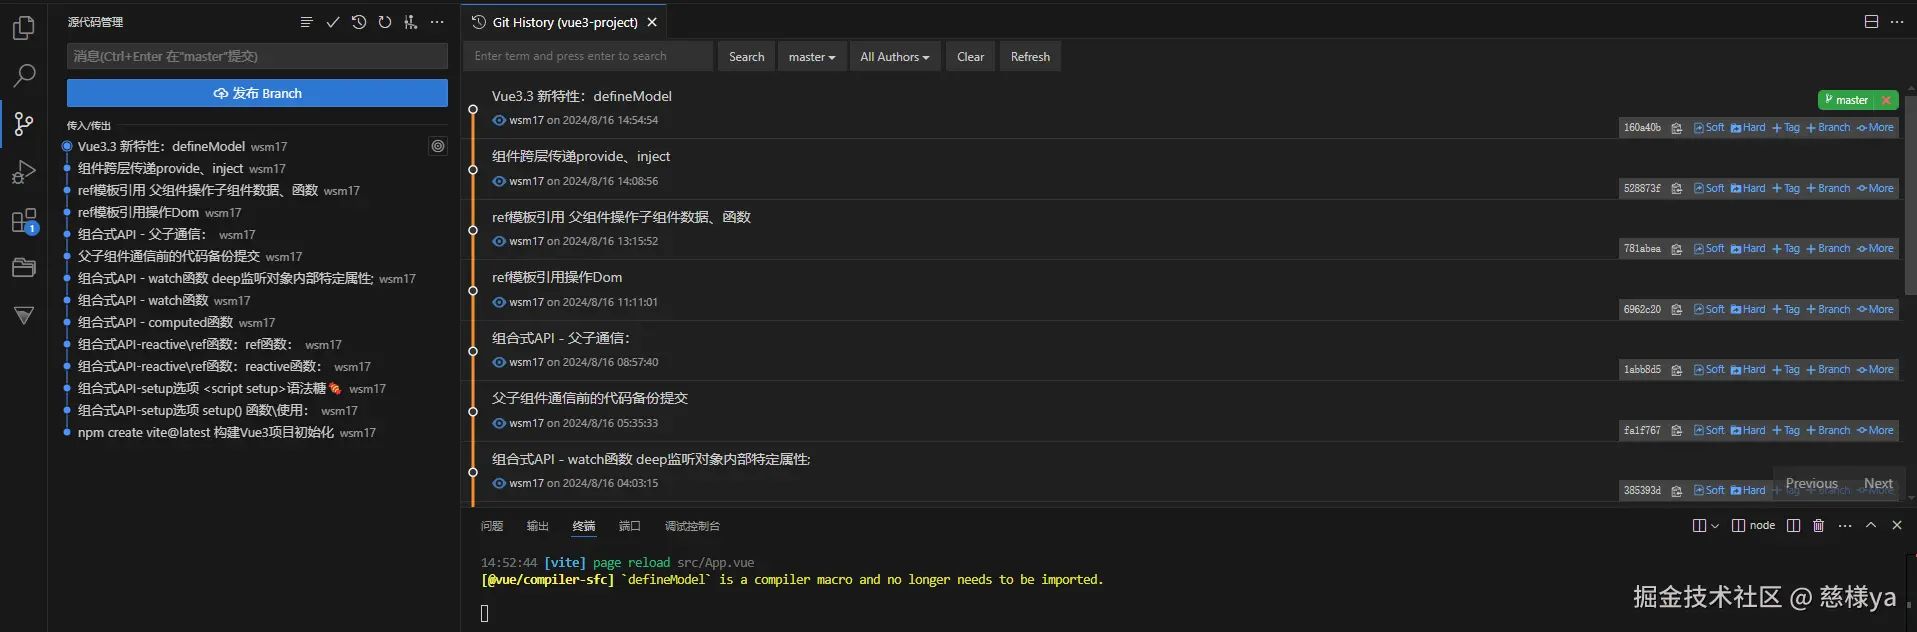Viewport: 1917px width, 632px height.
Task: Close the bottom terminal panel
Action: click(x=1897, y=526)
